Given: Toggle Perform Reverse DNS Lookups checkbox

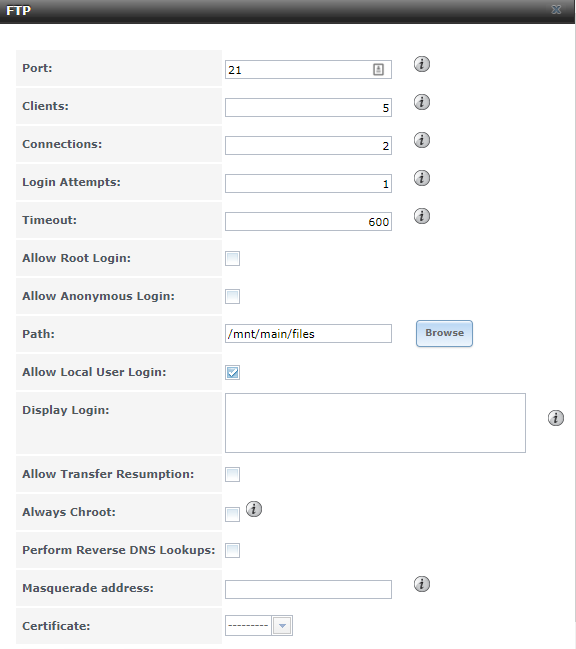Looking at the screenshot, I should pyautogui.click(x=233, y=550).
